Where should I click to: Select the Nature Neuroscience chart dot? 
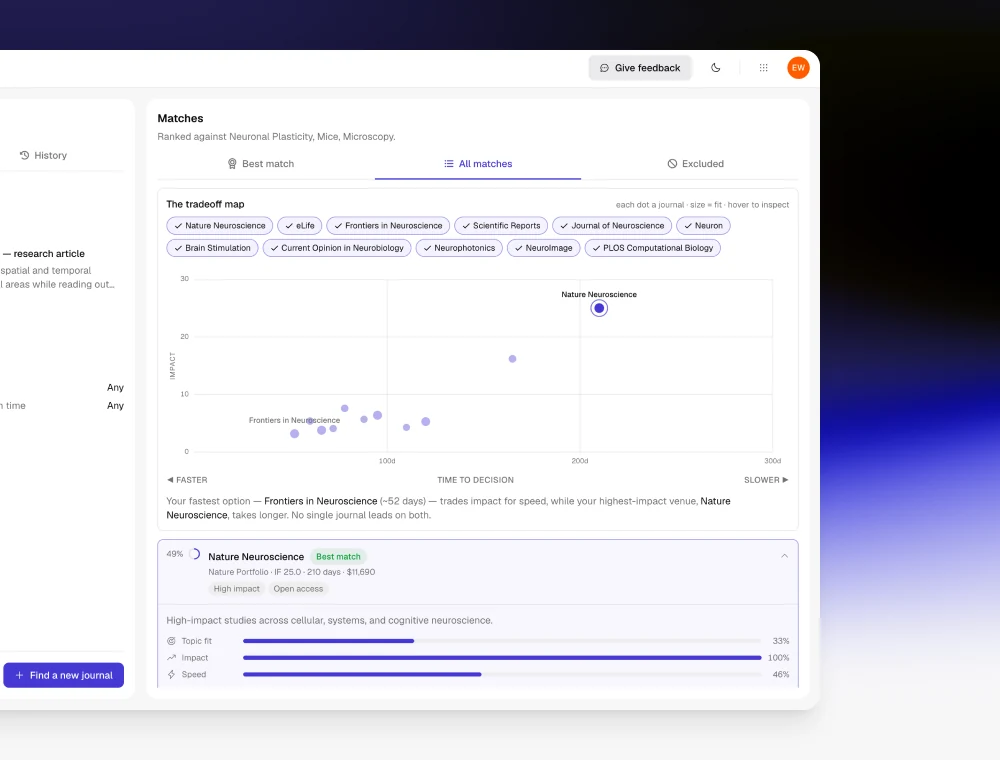599,309
